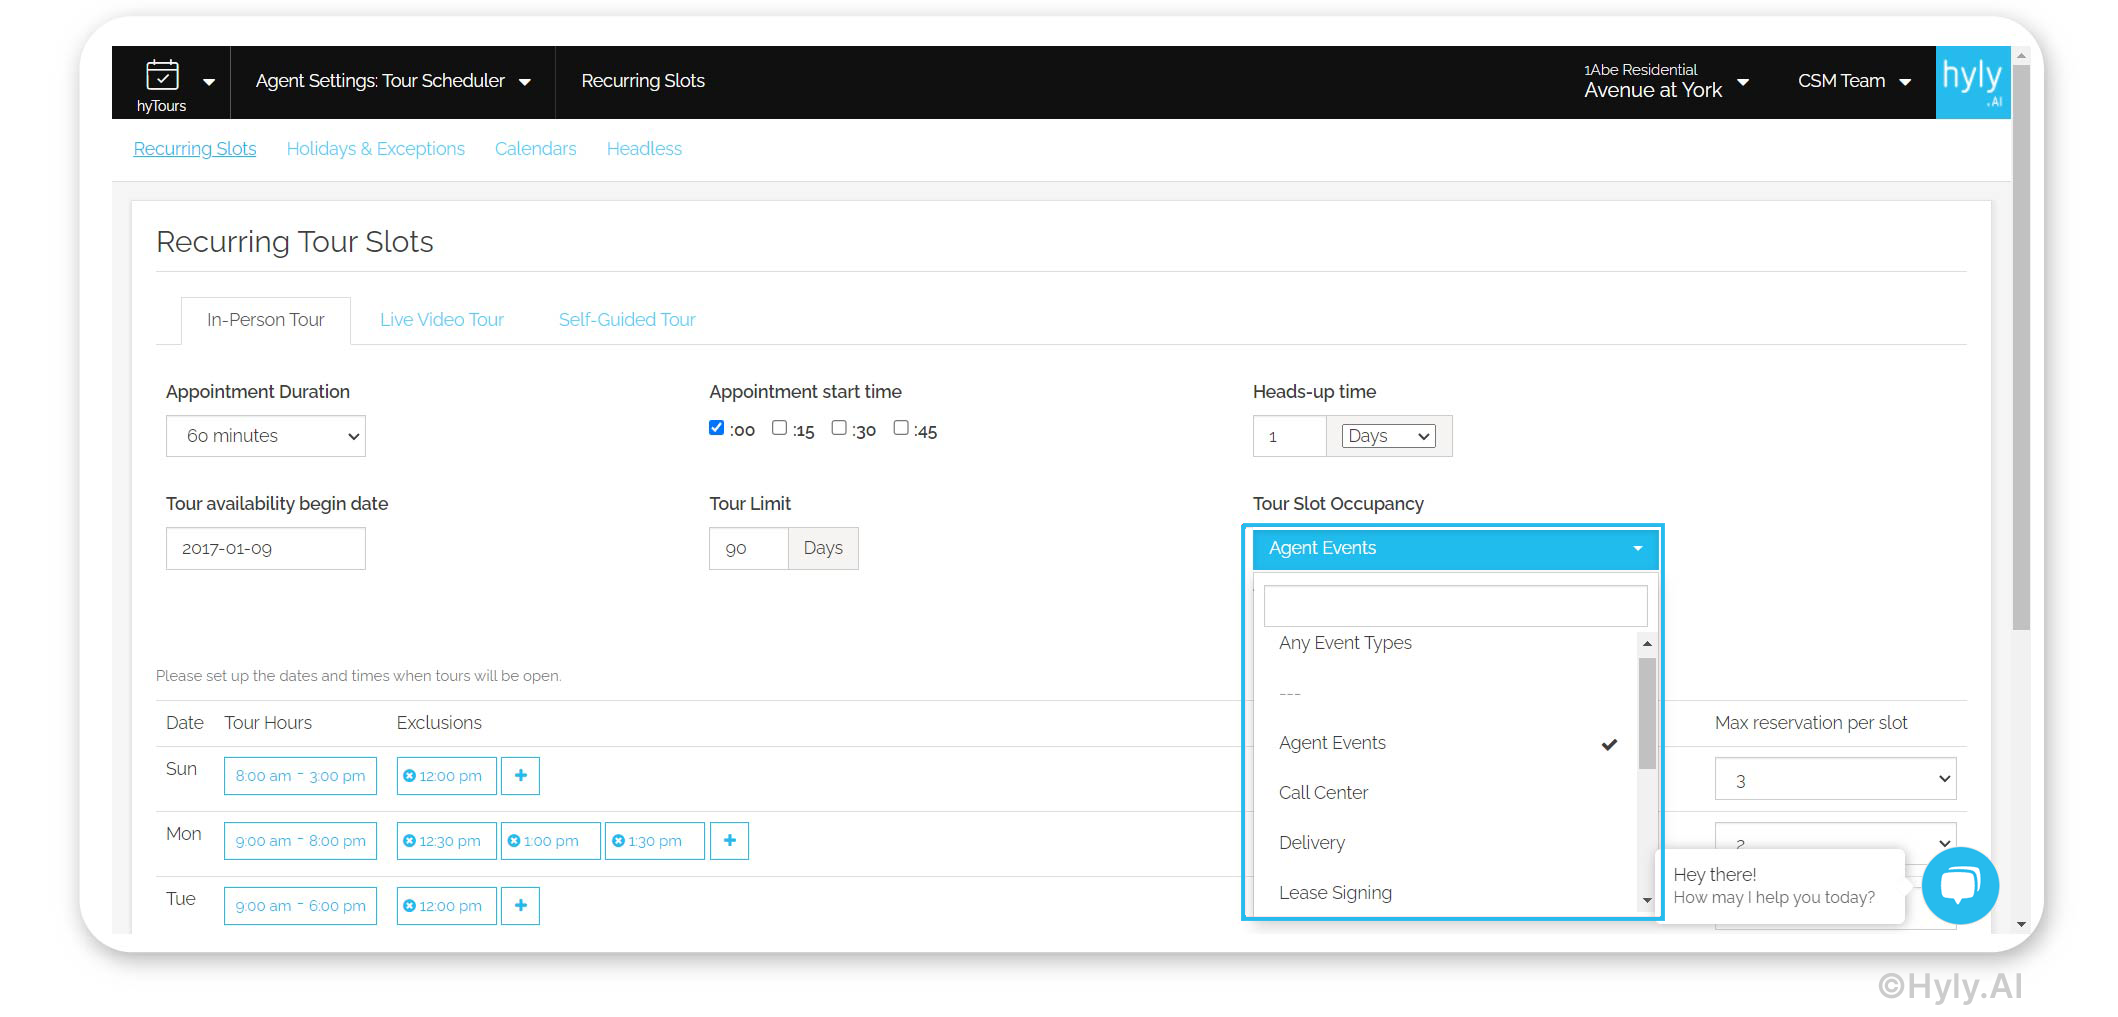Open Monday max reservation per slot dropdown

tap(1836, 838)
